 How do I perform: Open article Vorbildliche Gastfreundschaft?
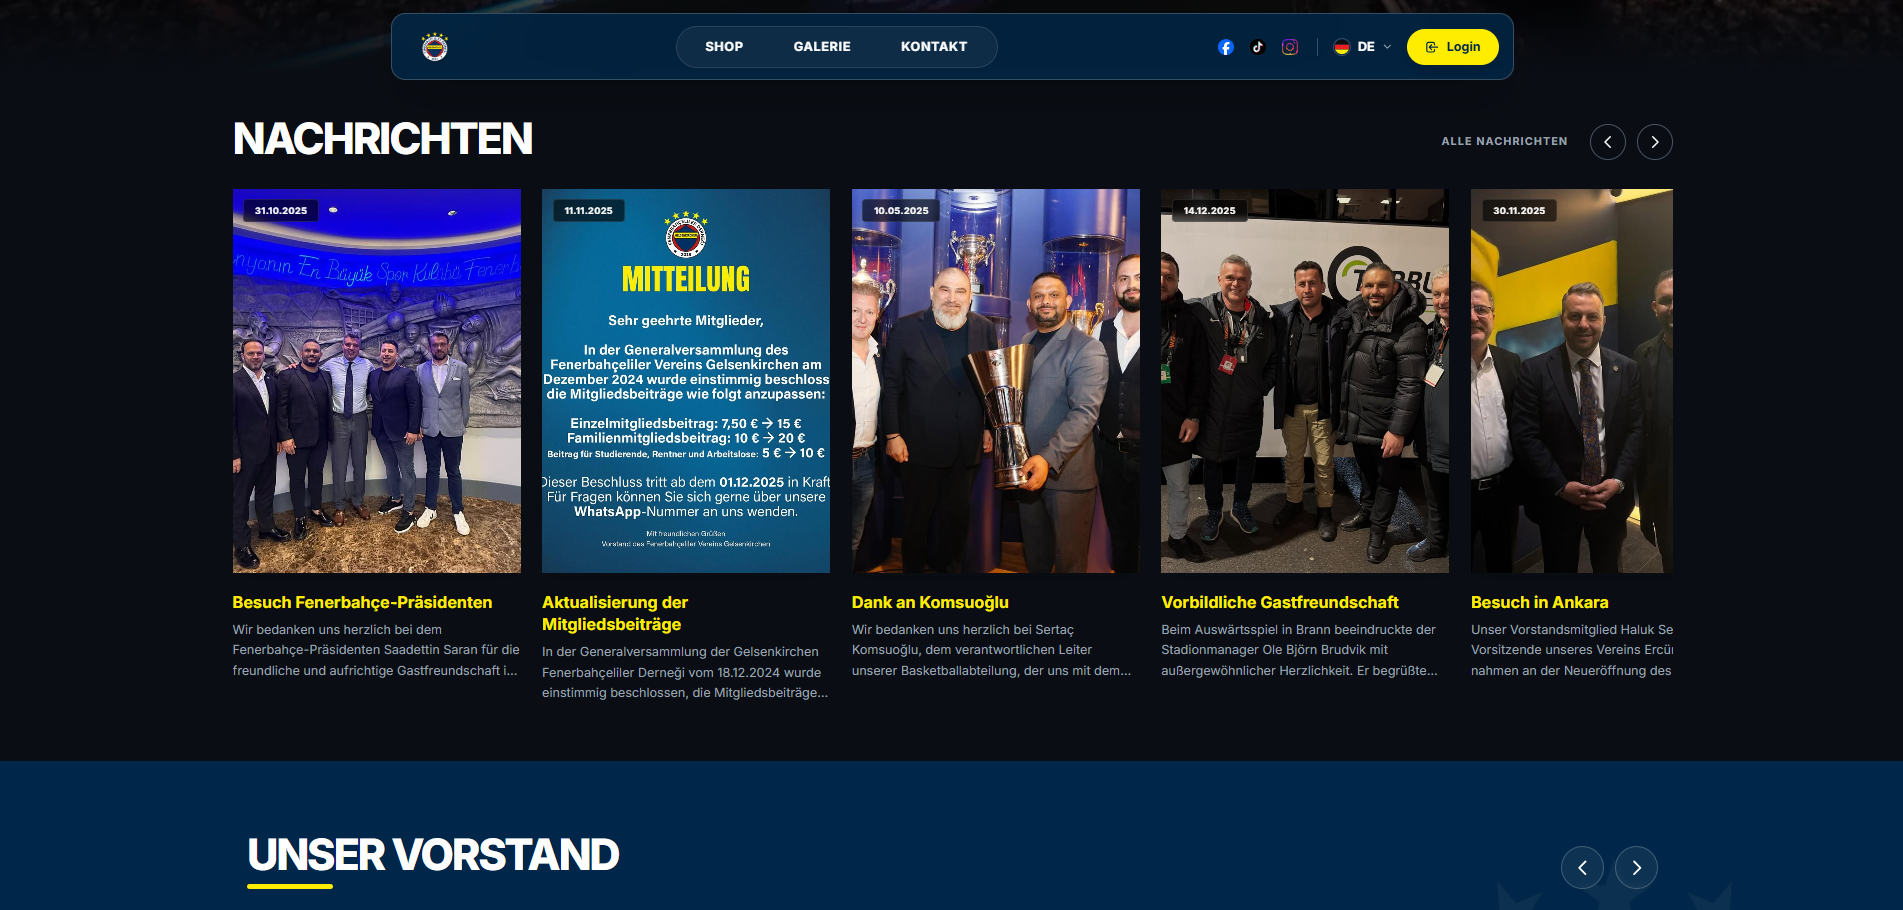1280,602
